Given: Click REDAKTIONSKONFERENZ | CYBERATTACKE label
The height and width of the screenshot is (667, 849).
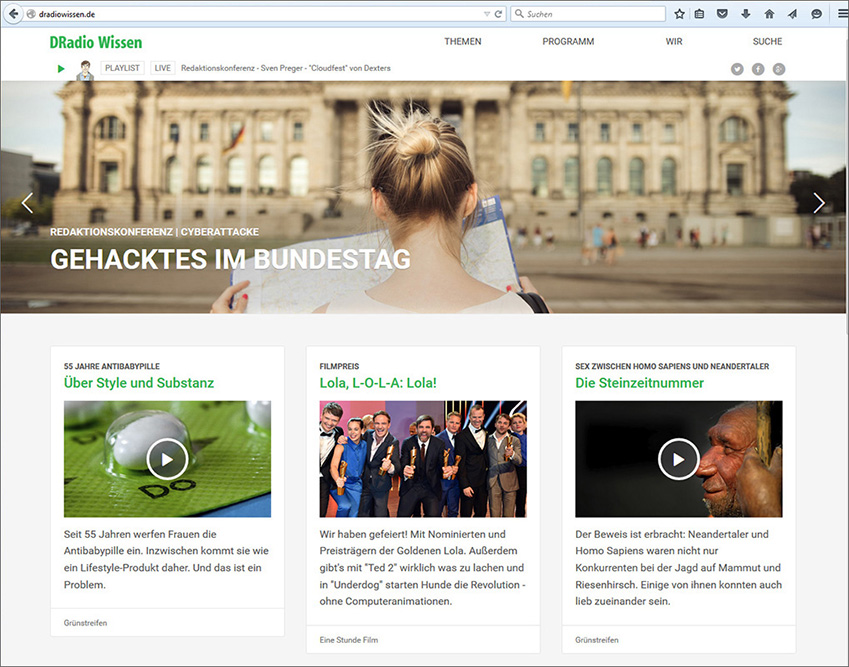Looking at the screenshot, I should pos(154,232).
